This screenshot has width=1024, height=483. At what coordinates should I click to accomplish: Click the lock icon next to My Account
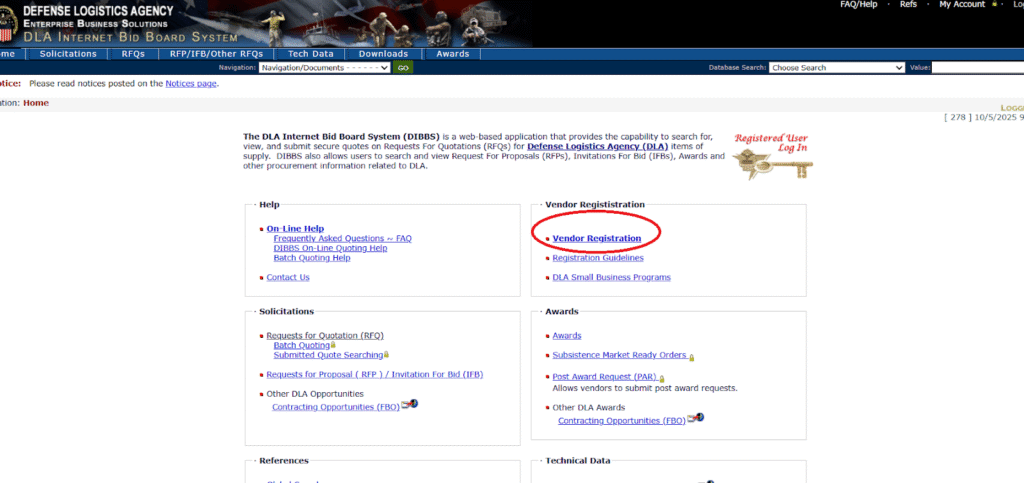(992, 5)
